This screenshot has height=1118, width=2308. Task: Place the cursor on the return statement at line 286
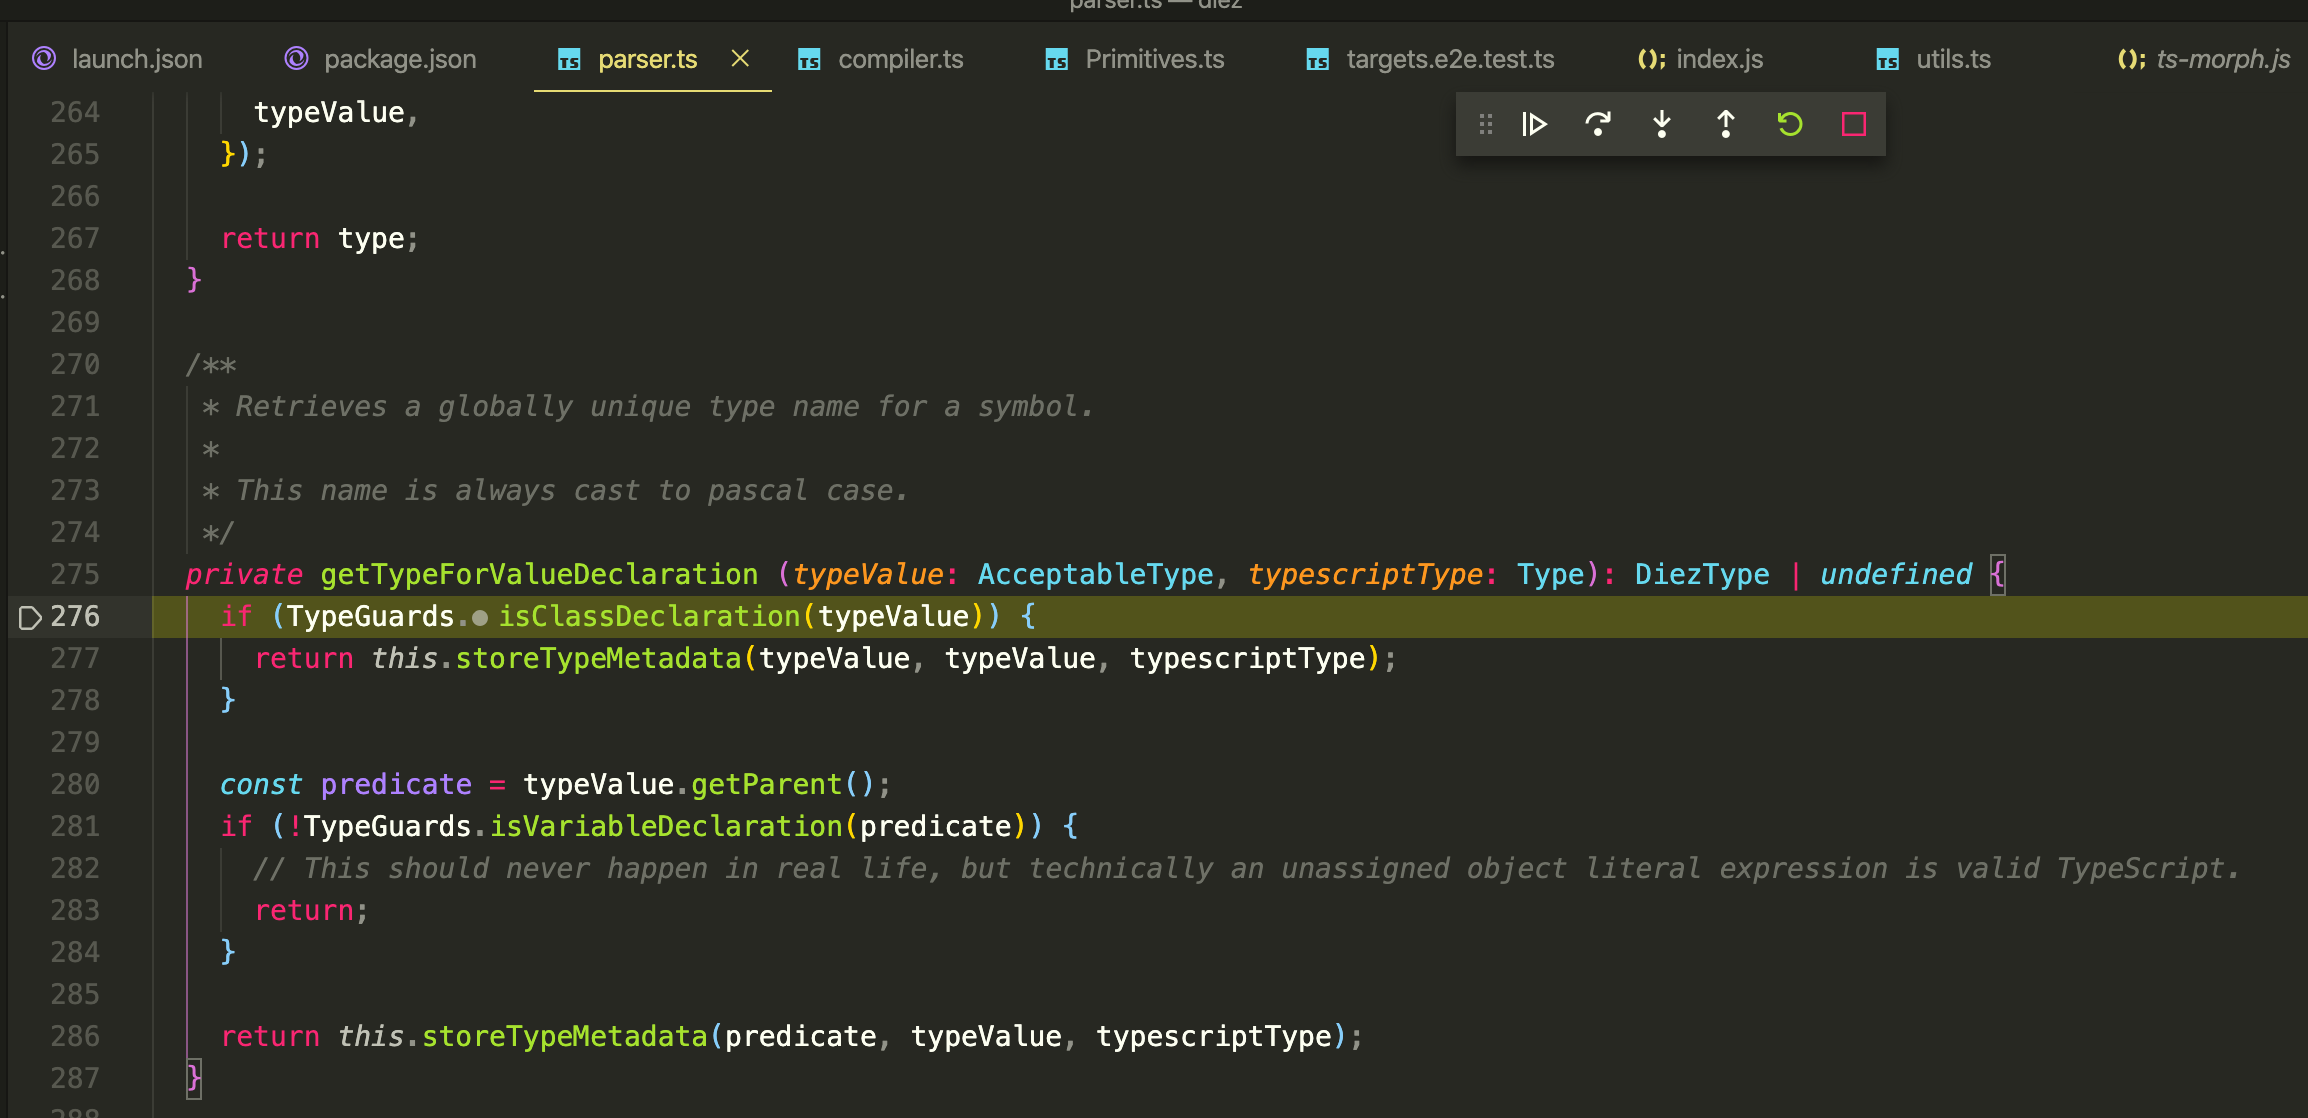pos(270,1036)
